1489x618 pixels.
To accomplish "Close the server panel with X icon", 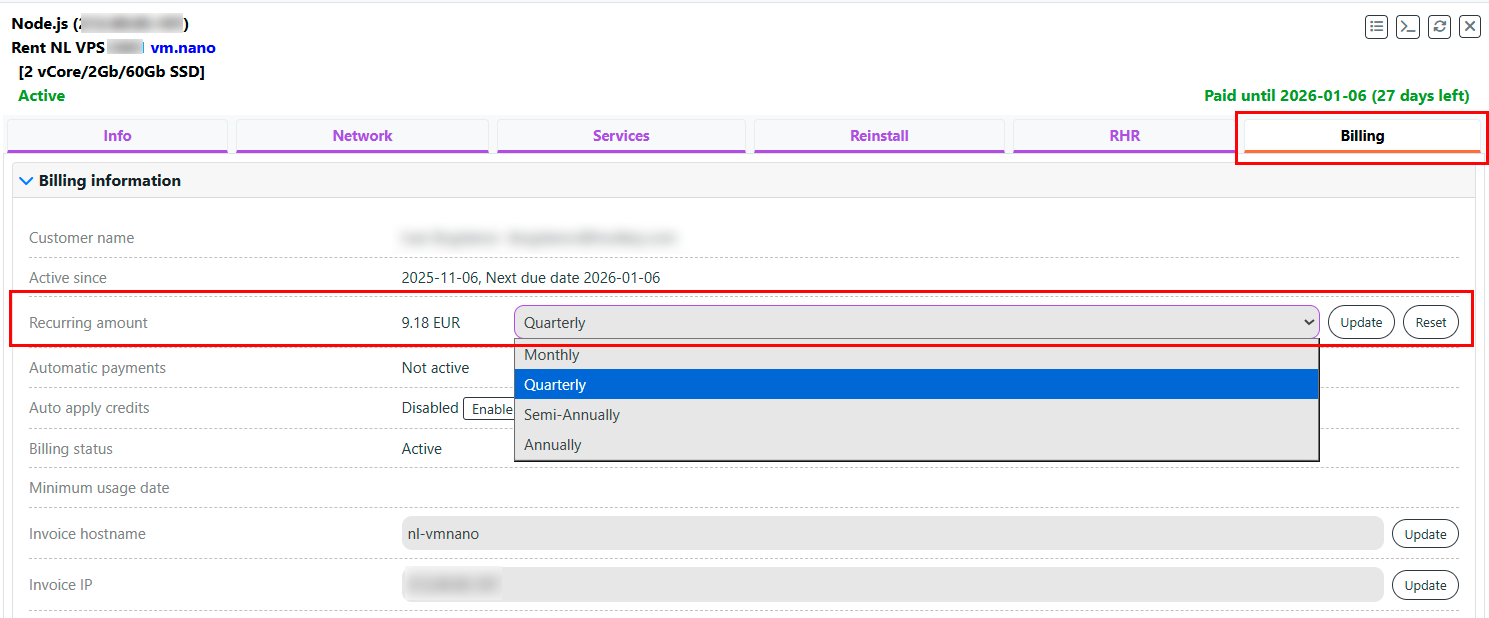I will 1469,27.
